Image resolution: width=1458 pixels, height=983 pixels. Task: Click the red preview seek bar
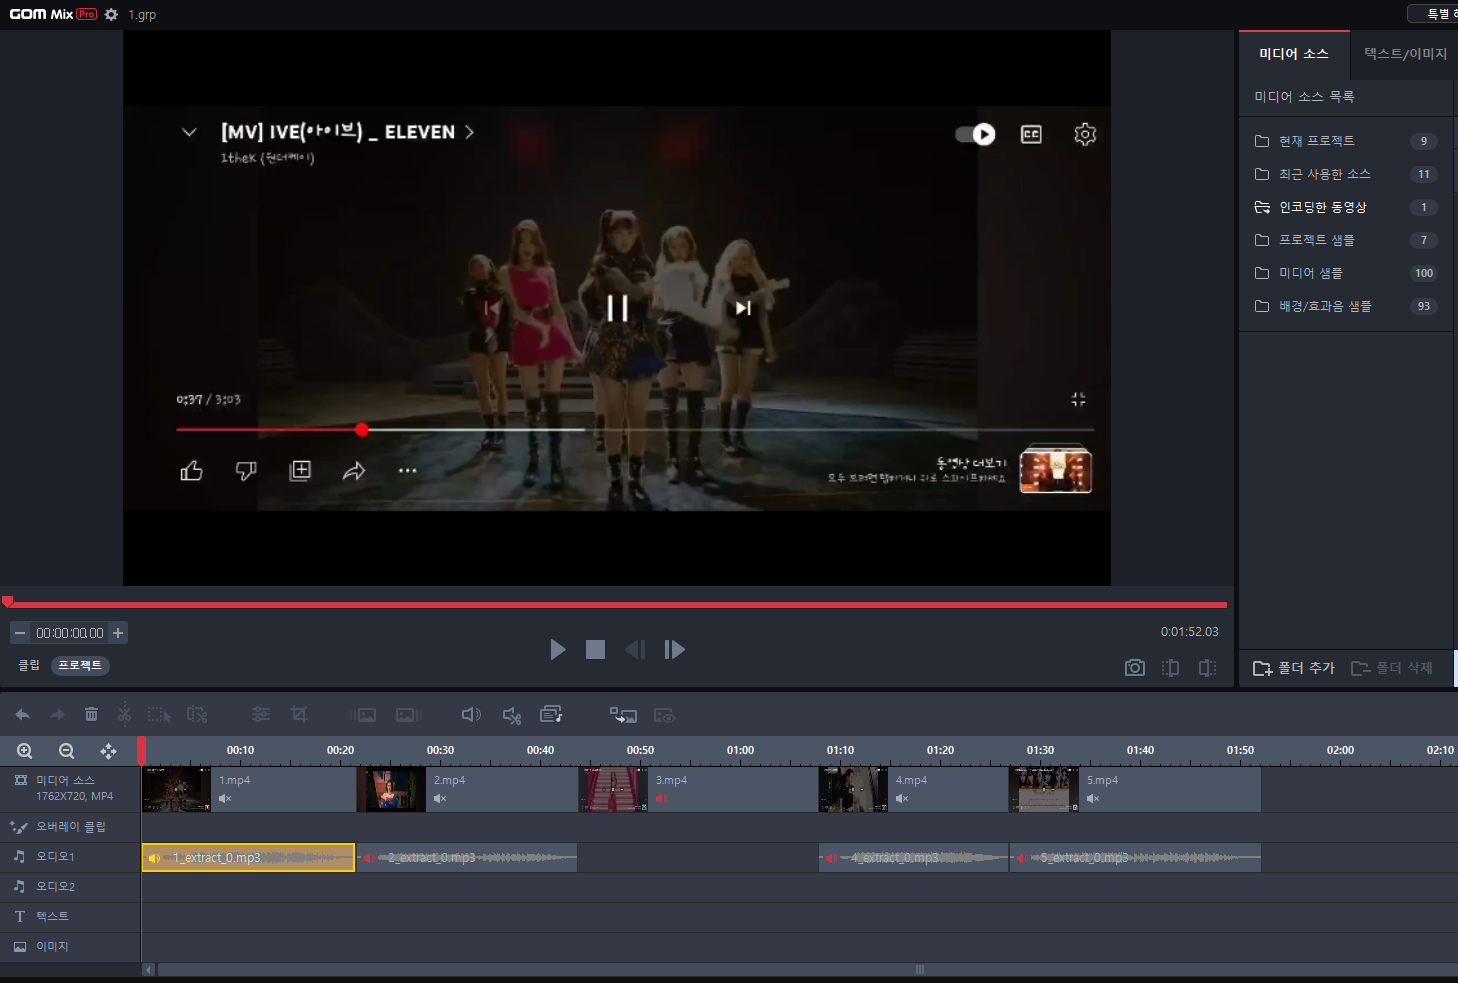point(616,604)
